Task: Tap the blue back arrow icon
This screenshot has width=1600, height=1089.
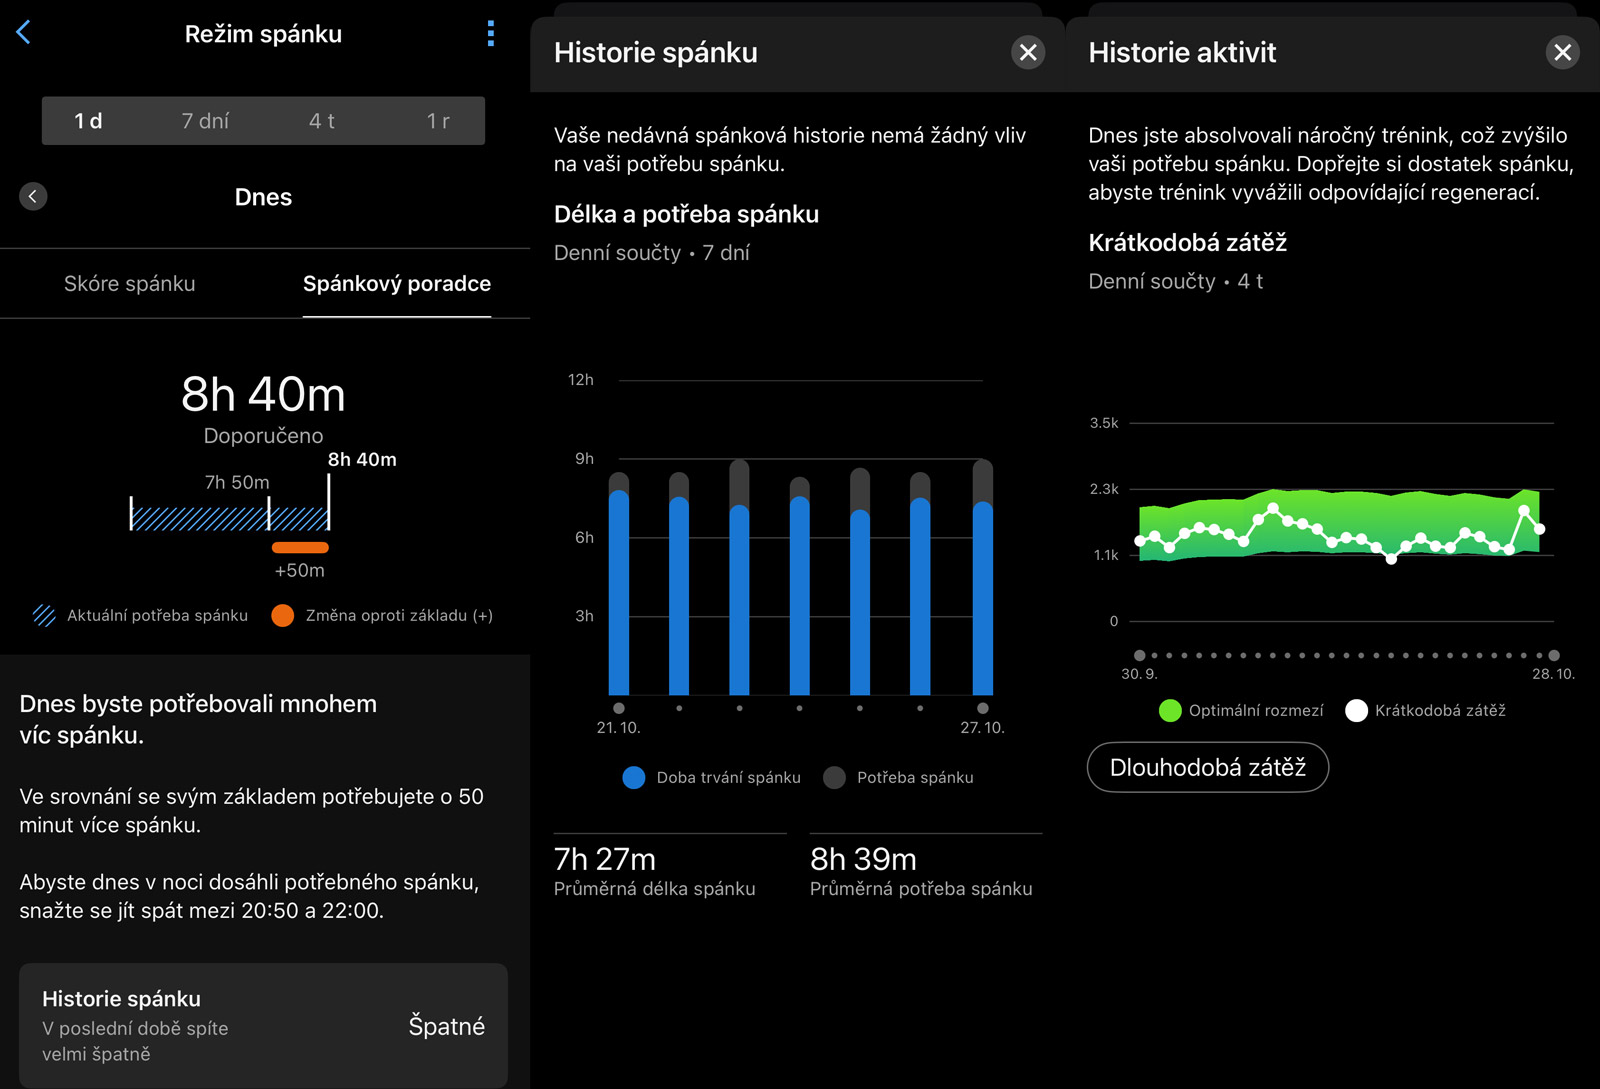Action: (x=24, y=33)
